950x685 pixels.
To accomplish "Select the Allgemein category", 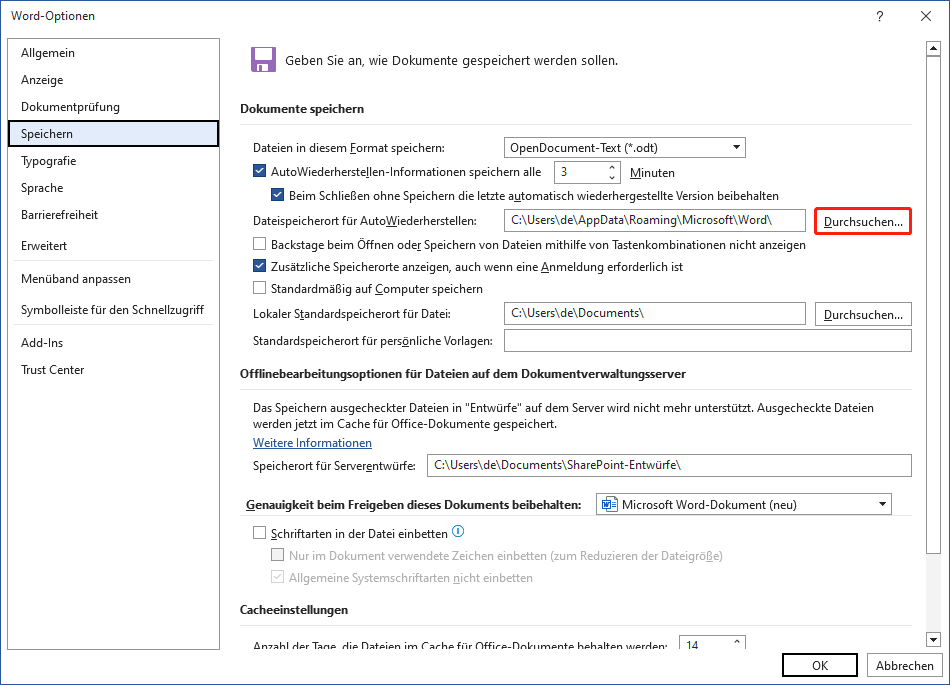I will point(113,53).
